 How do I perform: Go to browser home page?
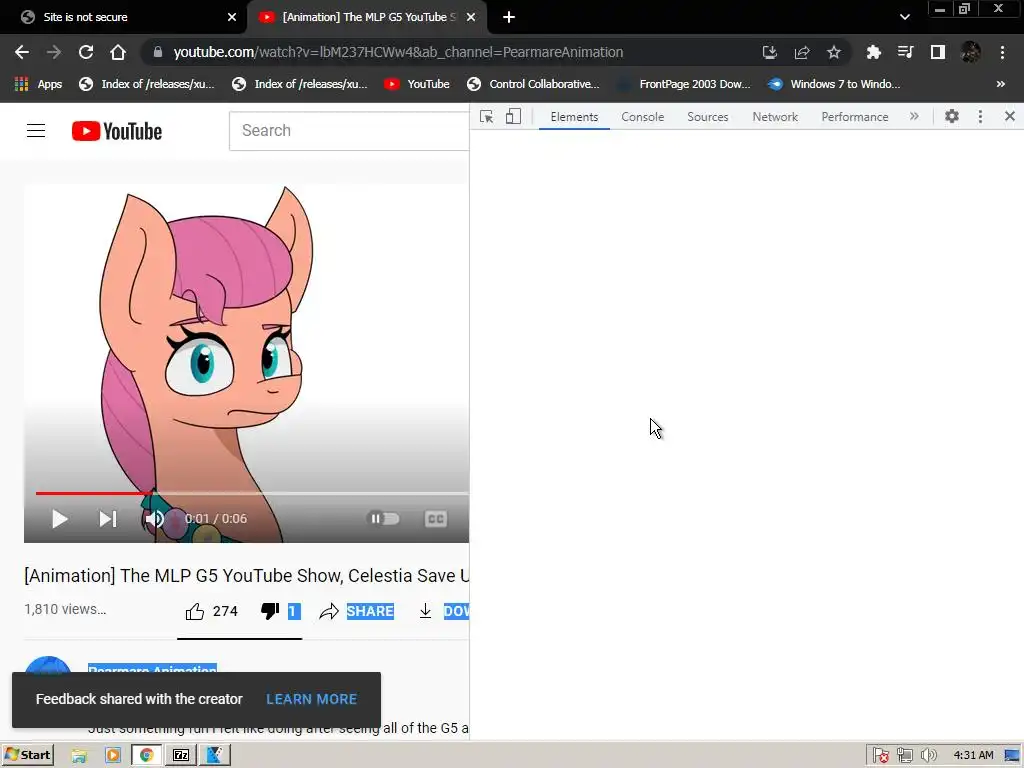click(118, 52)
